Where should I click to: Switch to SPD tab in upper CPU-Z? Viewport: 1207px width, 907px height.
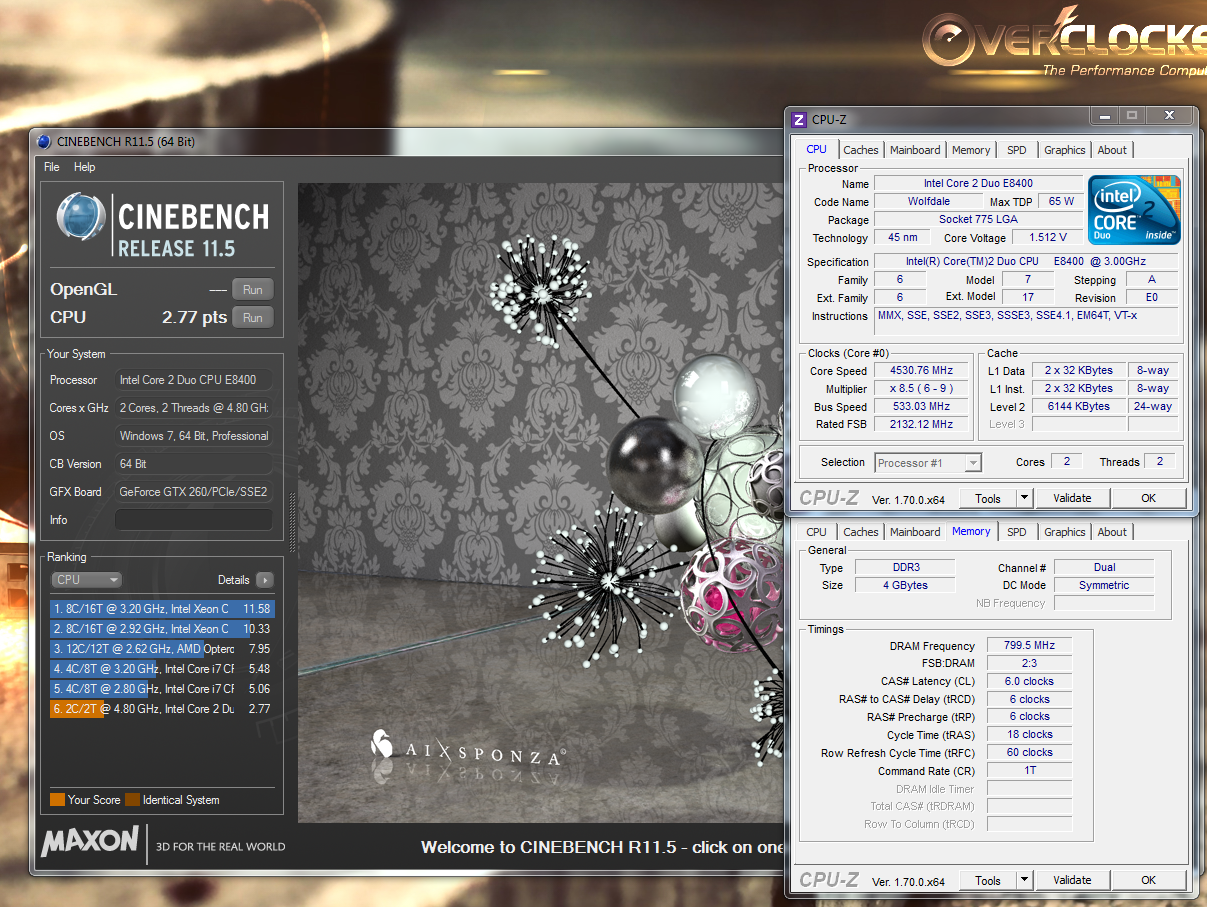1017,150
